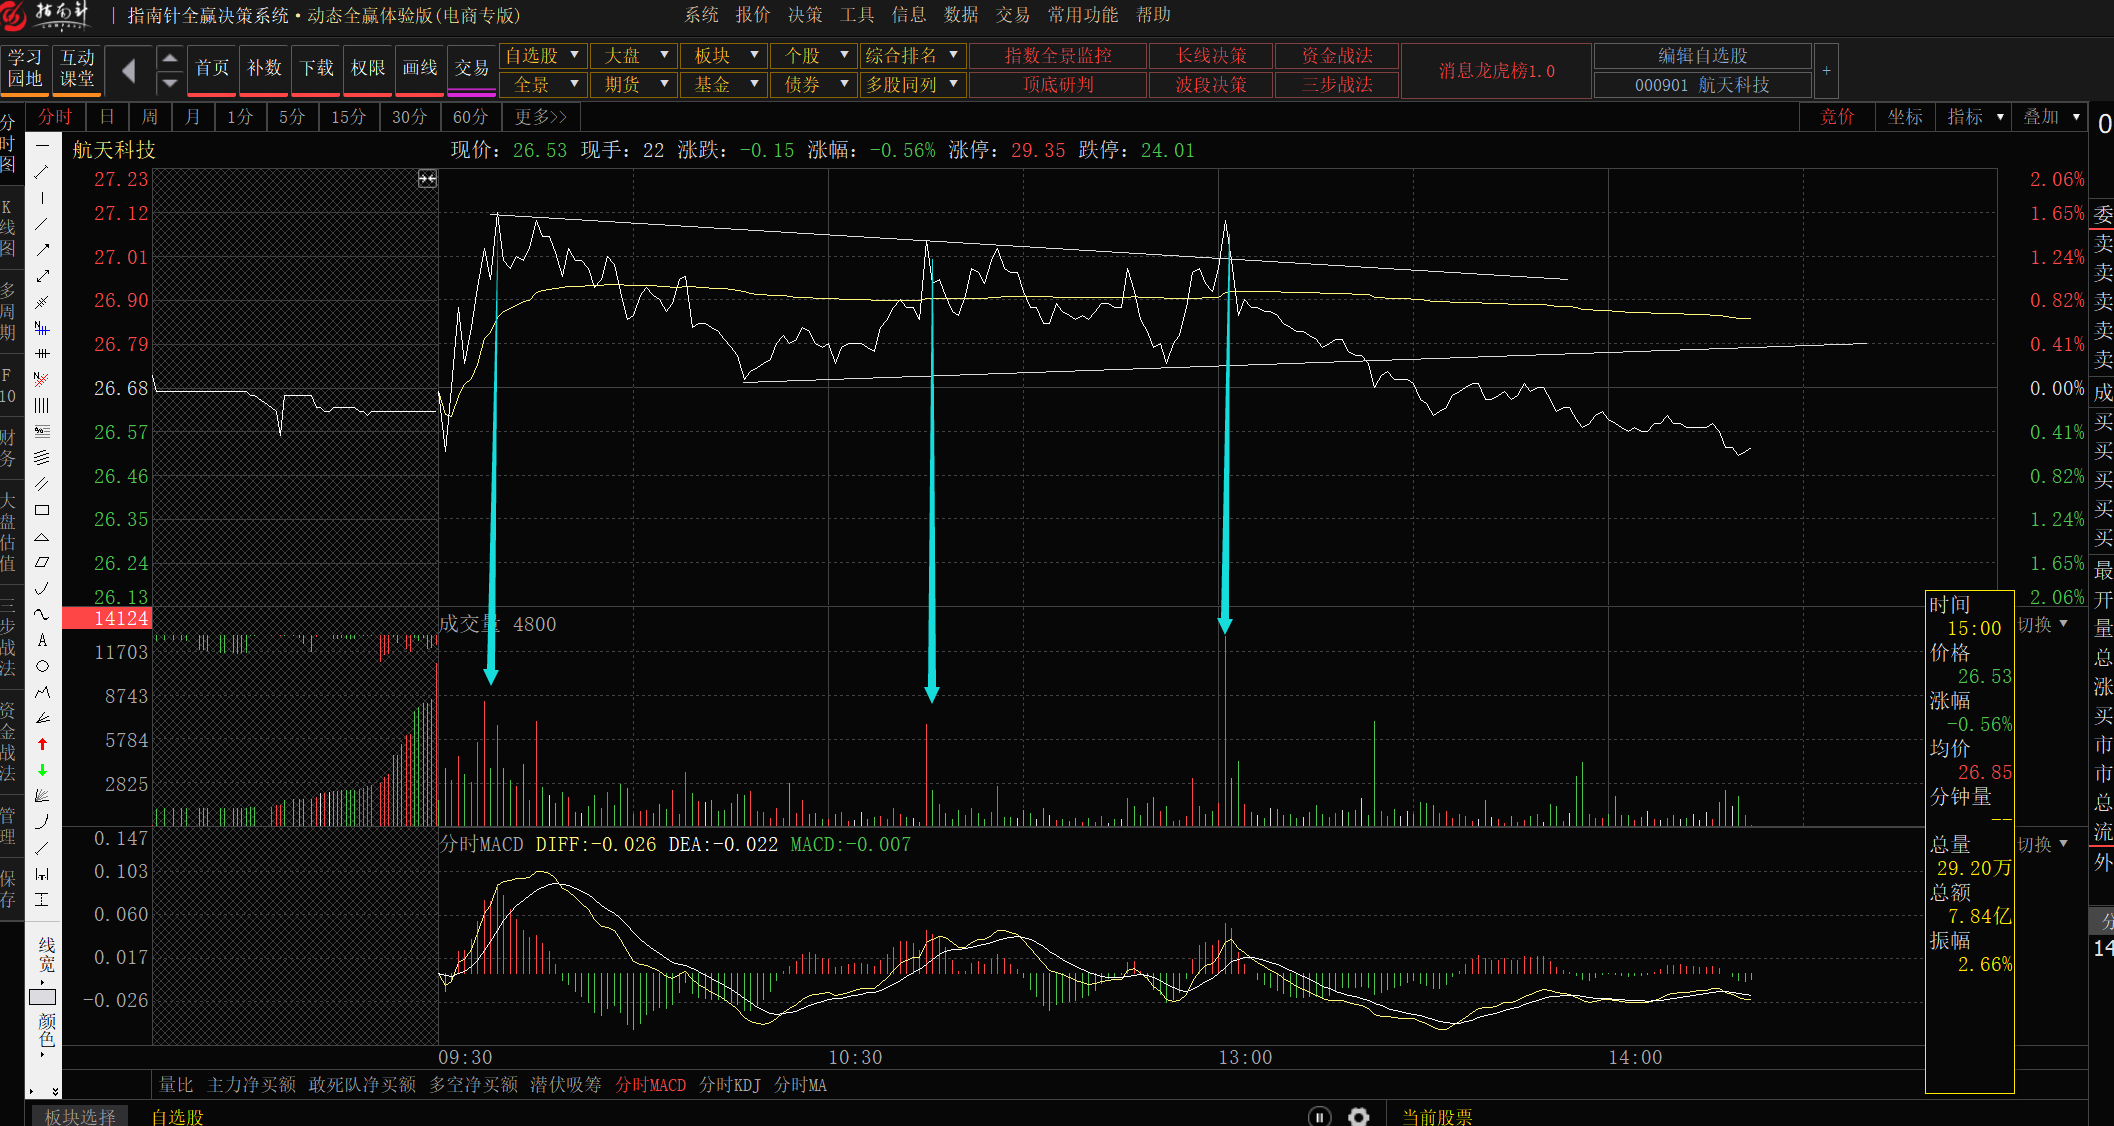Pick the green down-arrow marker tool

(x=42, y=770)
